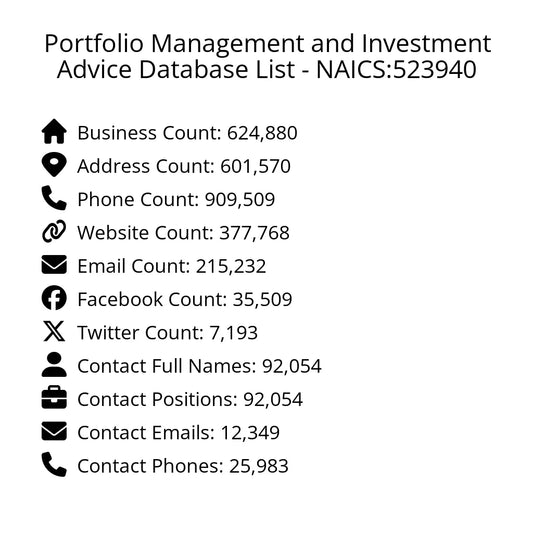Click the Phone Count: 909,509 text
Viewport: 533px width, 533px height.
click(x=176, y=199)
